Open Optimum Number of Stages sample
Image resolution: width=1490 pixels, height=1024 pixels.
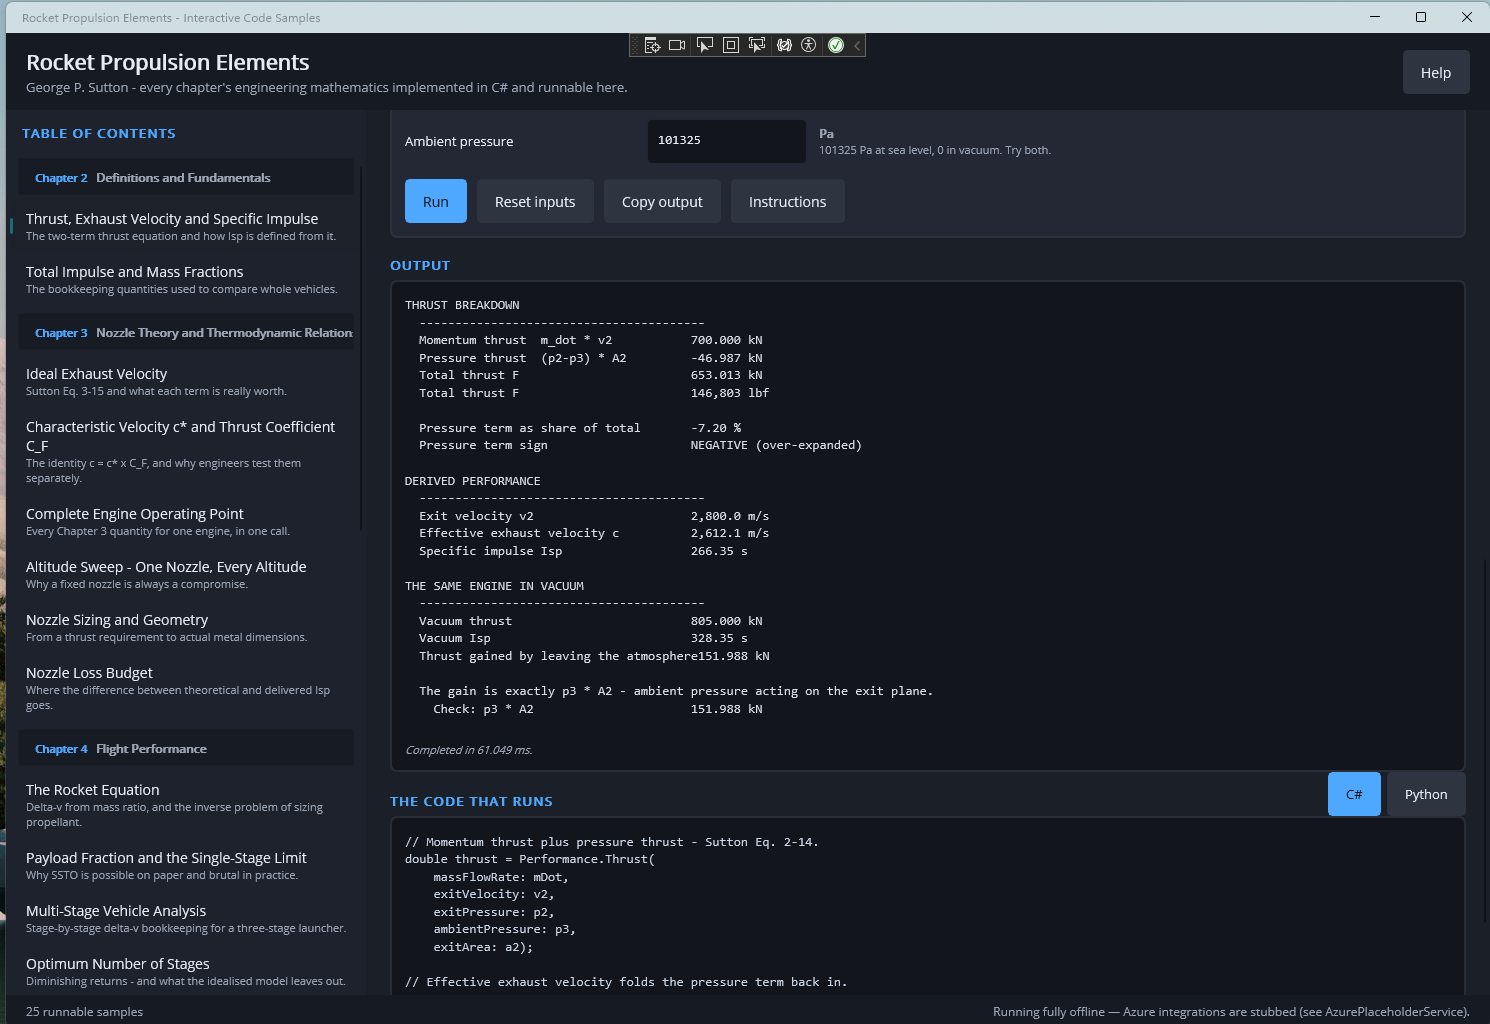point(186,972)
